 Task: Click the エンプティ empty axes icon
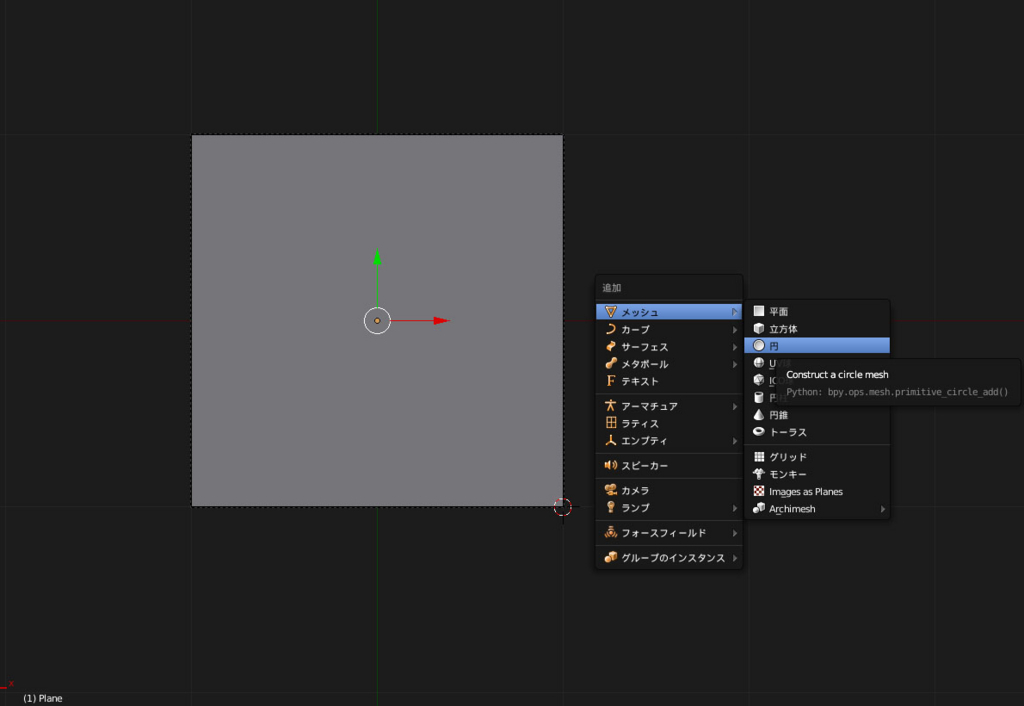(611, 440)
